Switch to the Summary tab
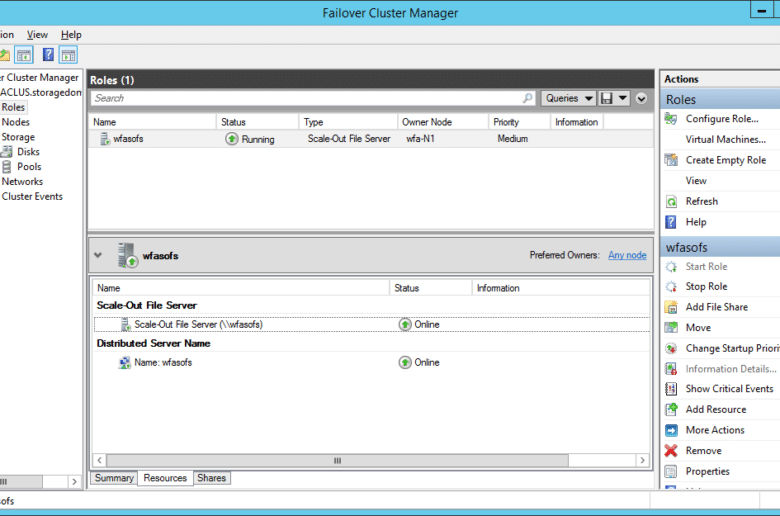This screenshot has width=780, height=516. (x=114, y=478)
